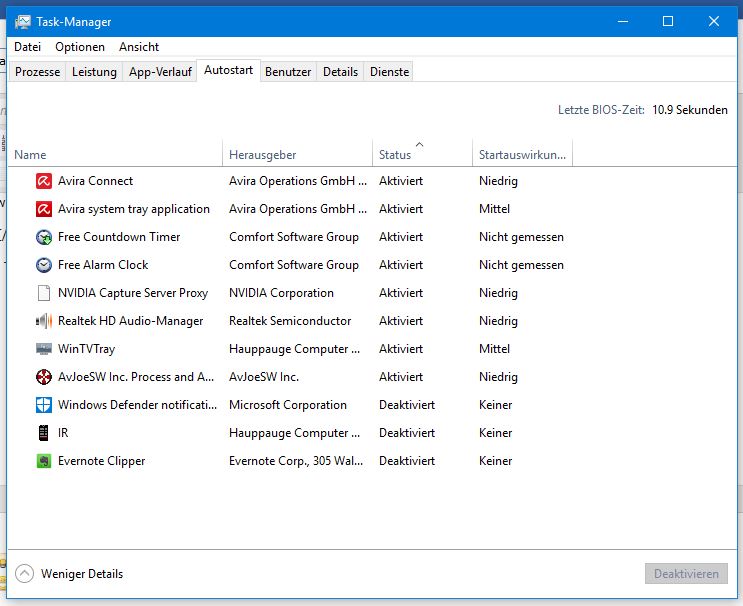Click the NVIDIA Capture Server Proxy file icon
Image resolution: width=743 pixels, height=606 pixels.
pos(44,293)
